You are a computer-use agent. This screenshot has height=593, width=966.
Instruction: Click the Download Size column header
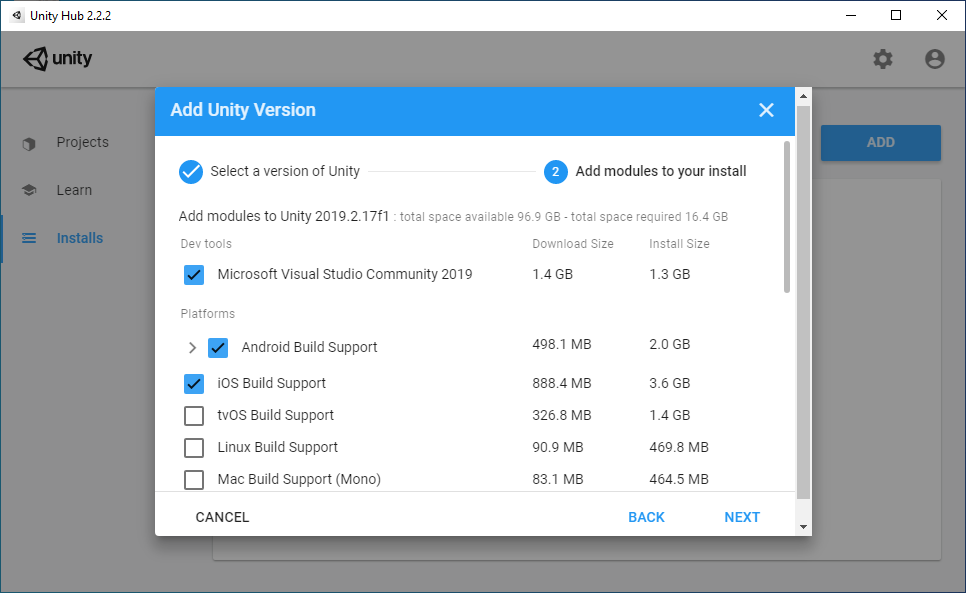click(573, 244)
